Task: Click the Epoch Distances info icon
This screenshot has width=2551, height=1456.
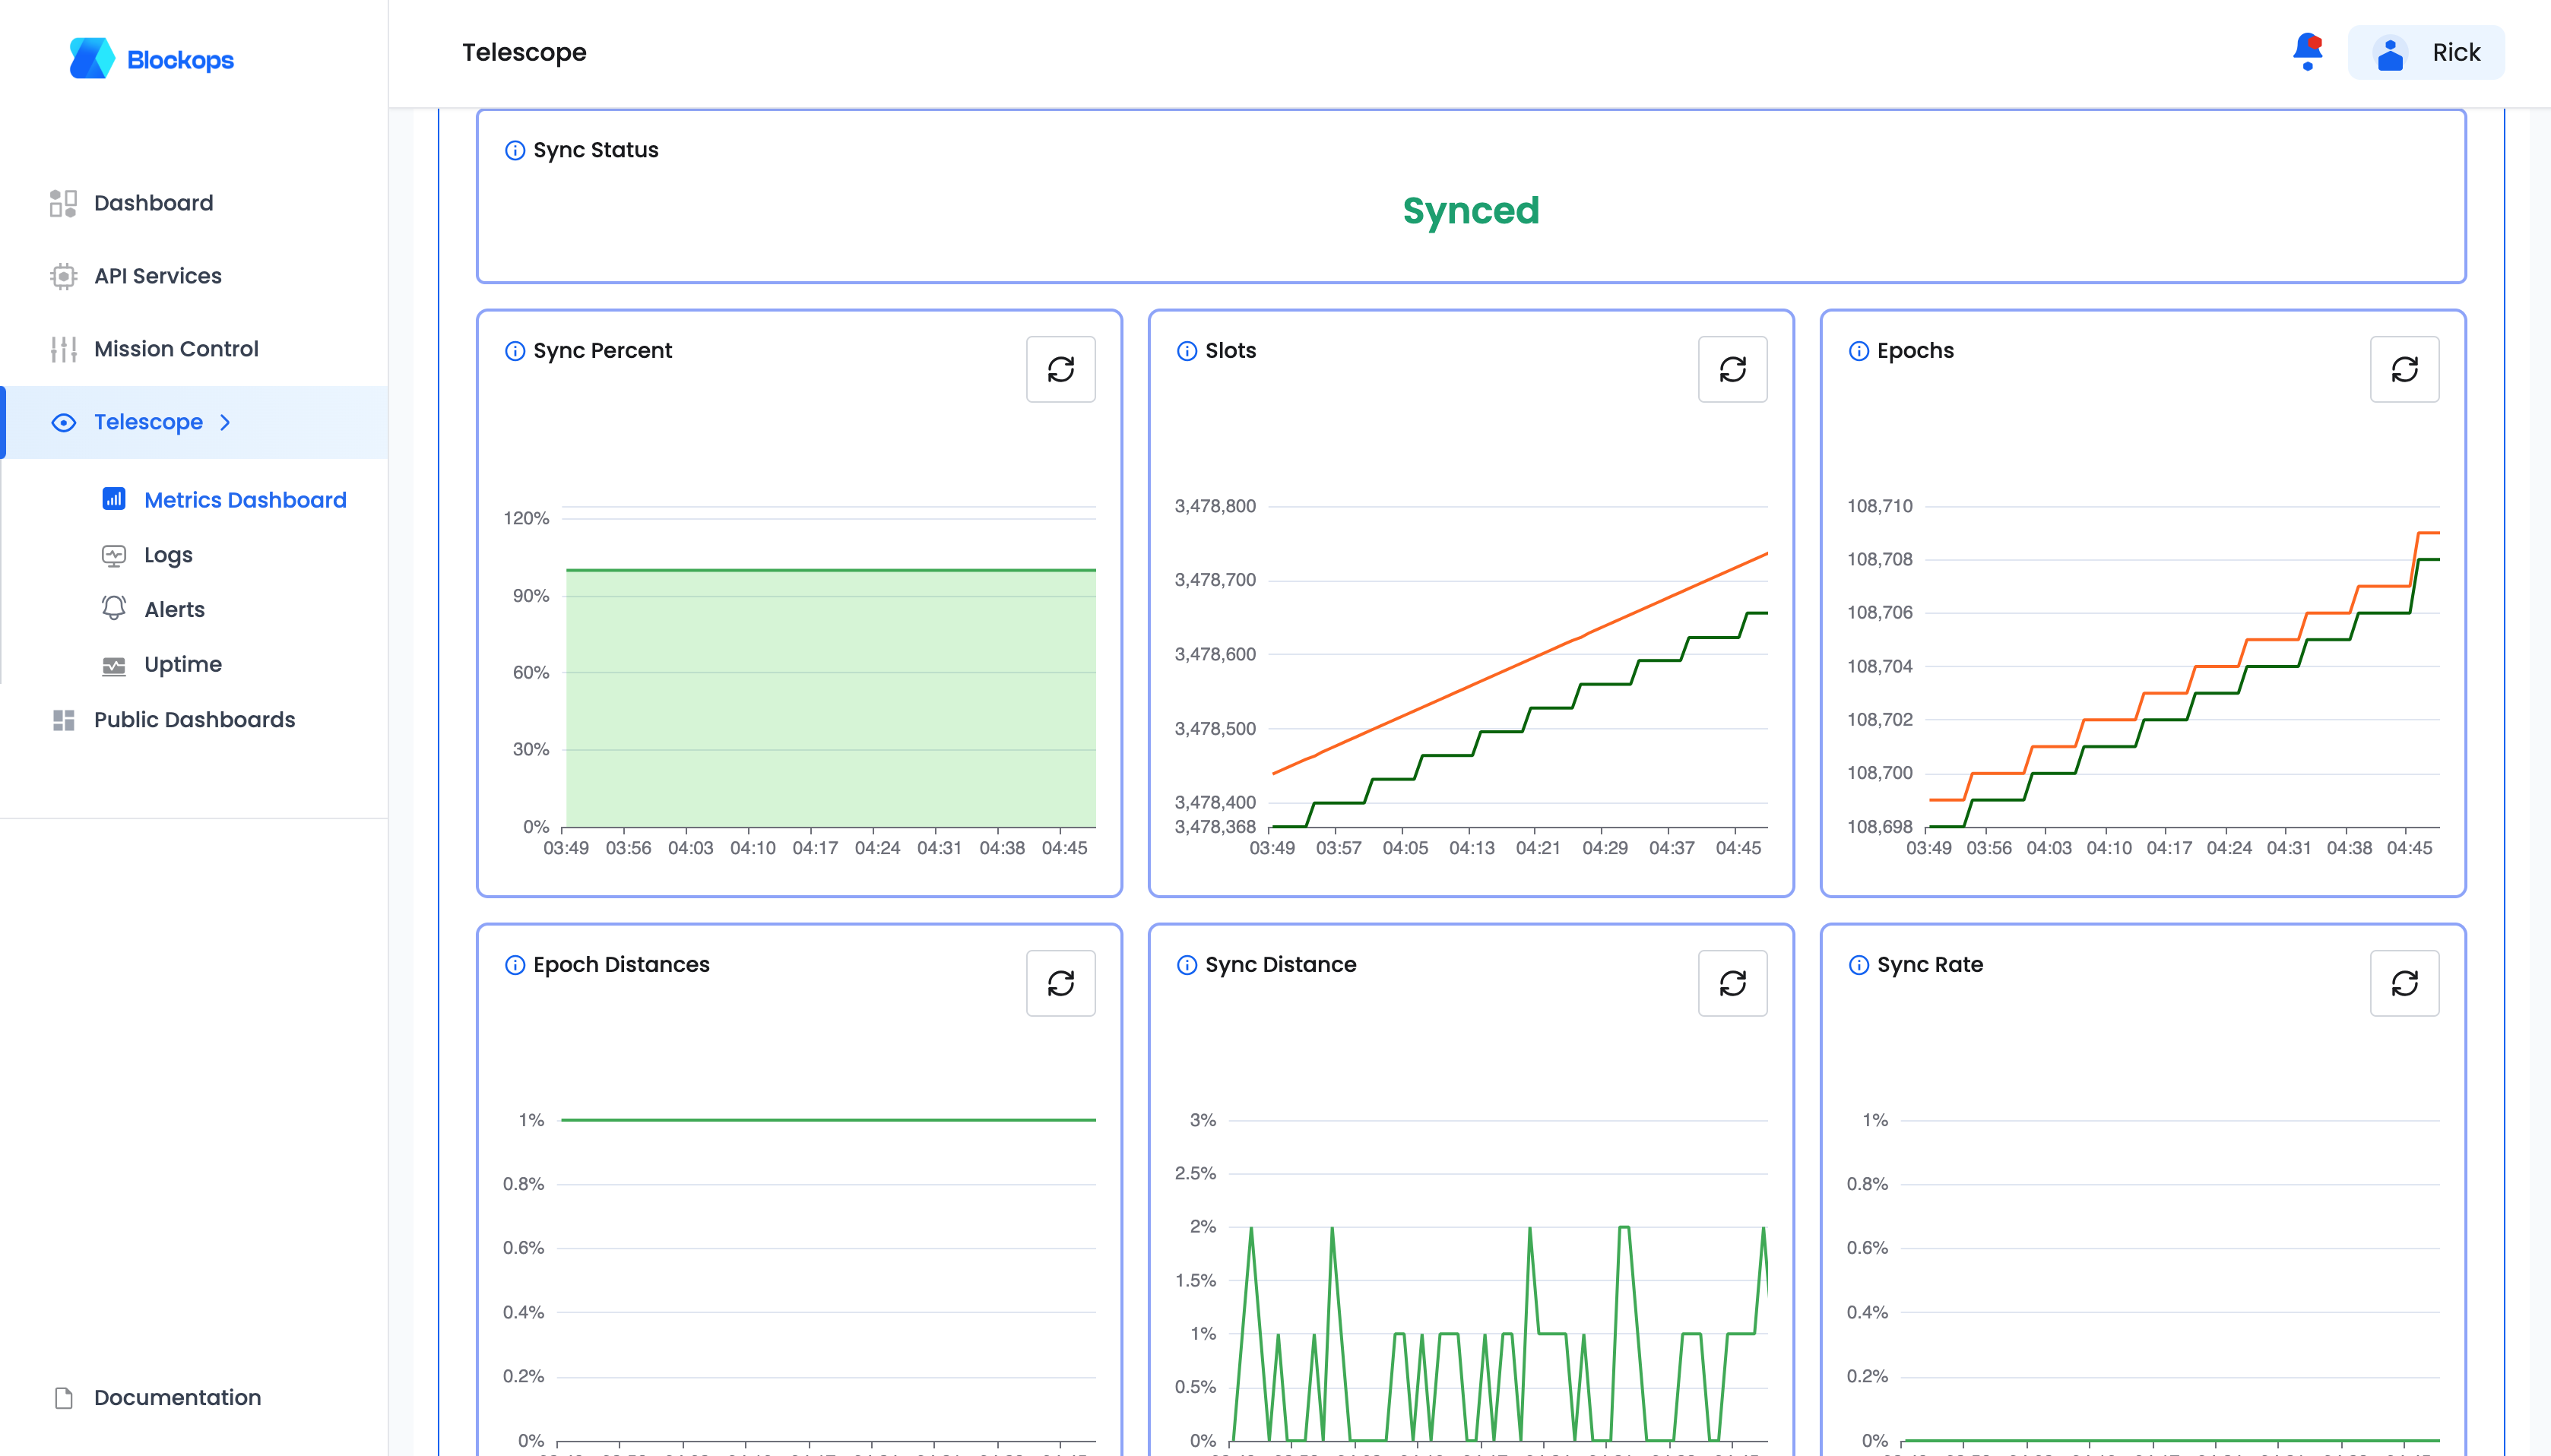Action: pyautogui.click(x=515, y=965)
